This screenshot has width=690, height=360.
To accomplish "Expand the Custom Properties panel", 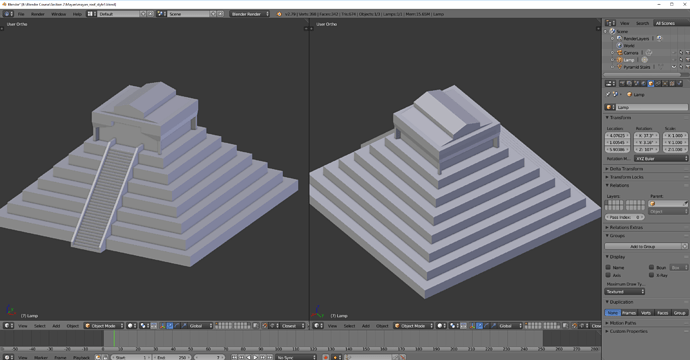I will (627, 331).
